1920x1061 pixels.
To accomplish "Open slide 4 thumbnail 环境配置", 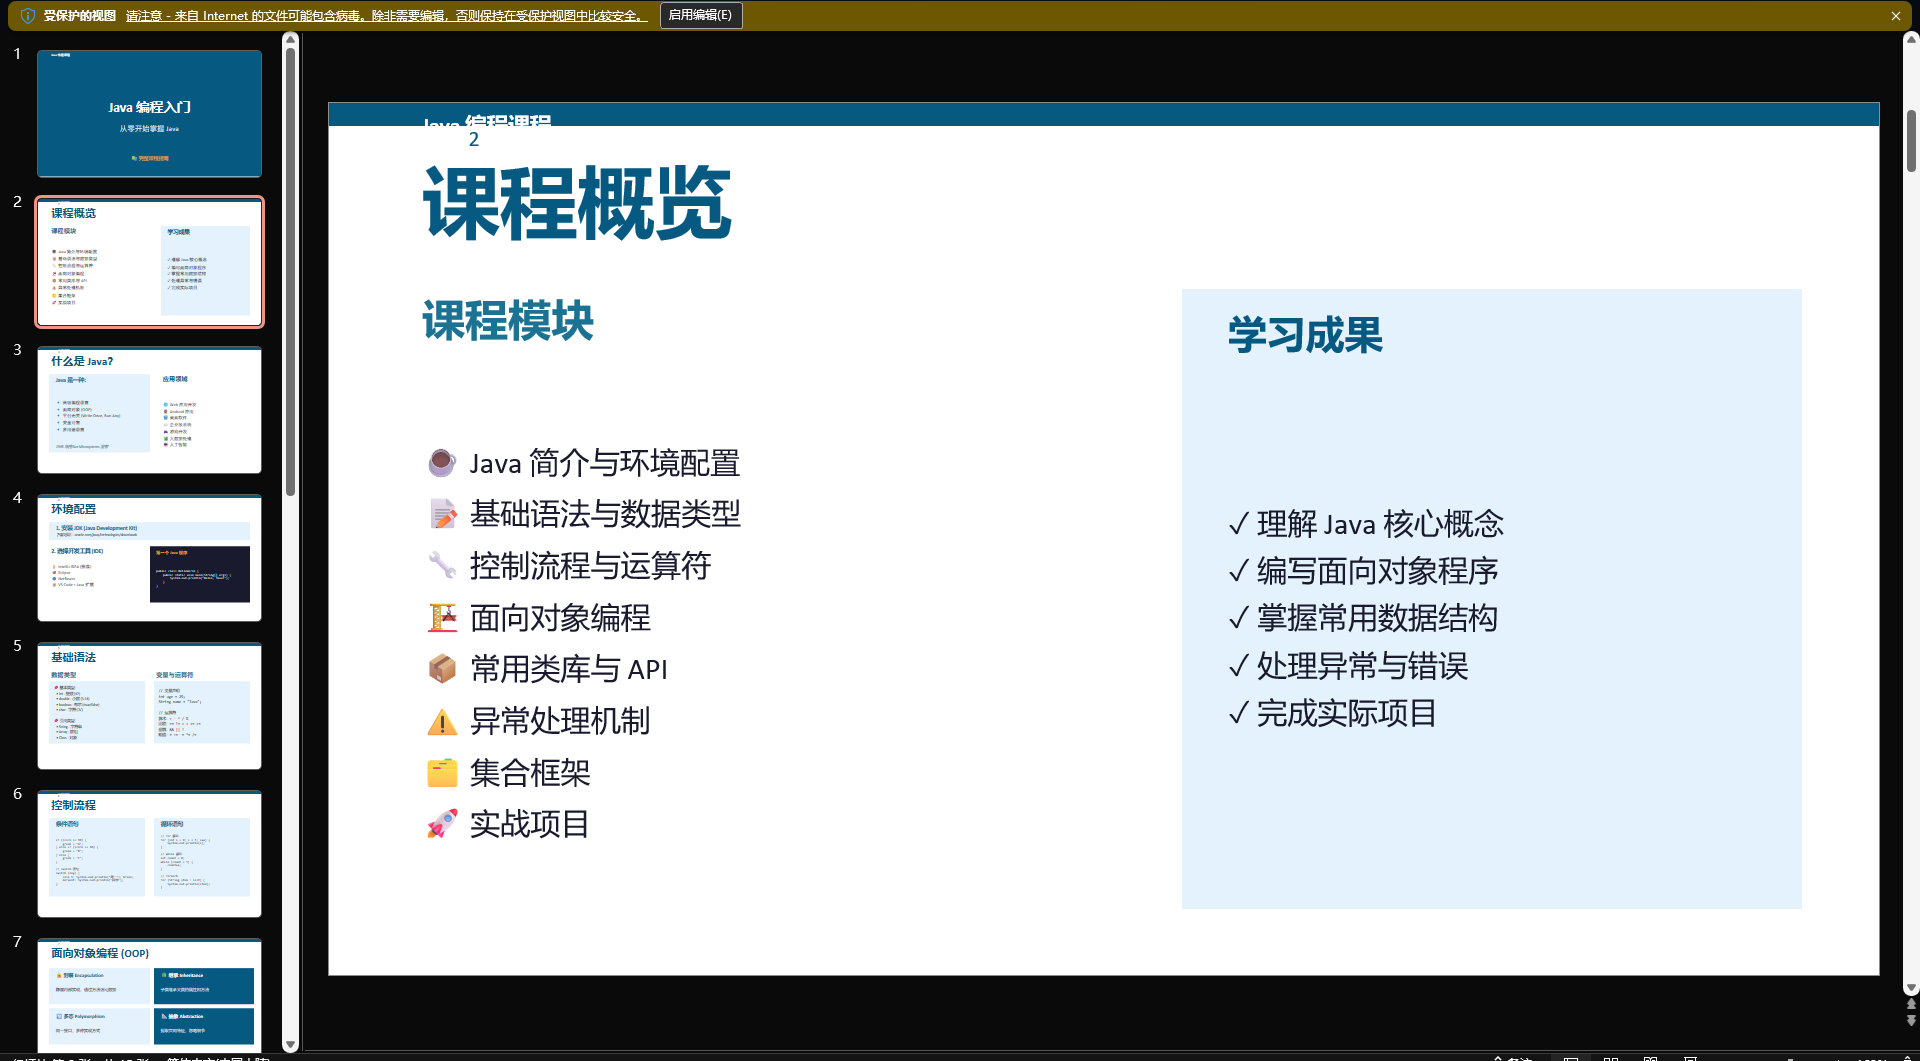I will tap(150, 558).
